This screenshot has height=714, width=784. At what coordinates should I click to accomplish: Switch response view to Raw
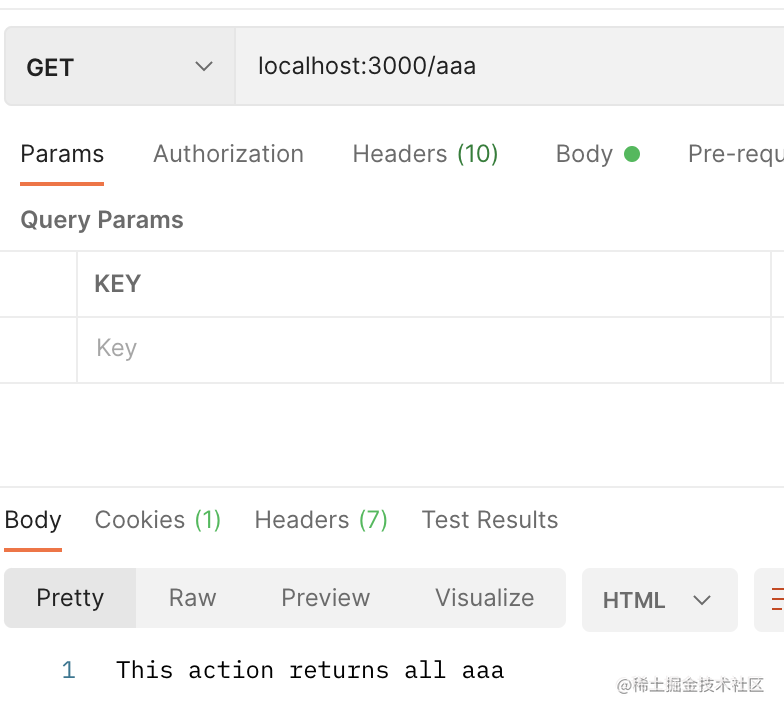click(192, 598)
